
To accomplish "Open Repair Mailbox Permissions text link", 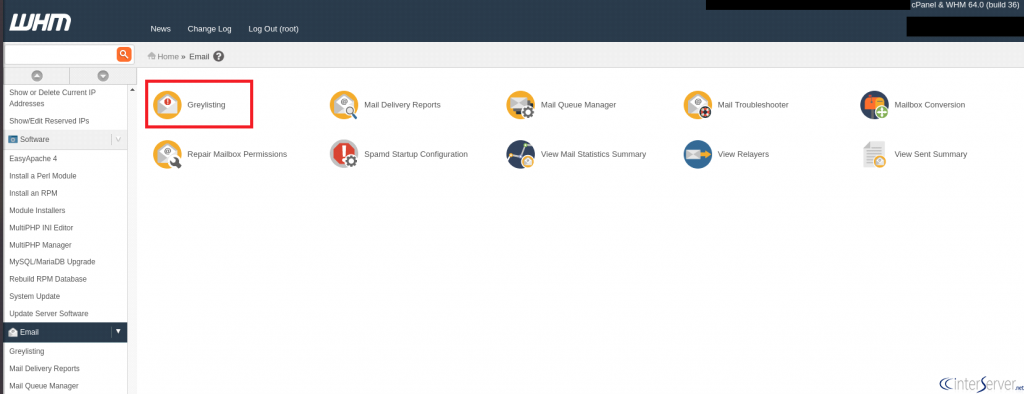I will click(237, 154).
